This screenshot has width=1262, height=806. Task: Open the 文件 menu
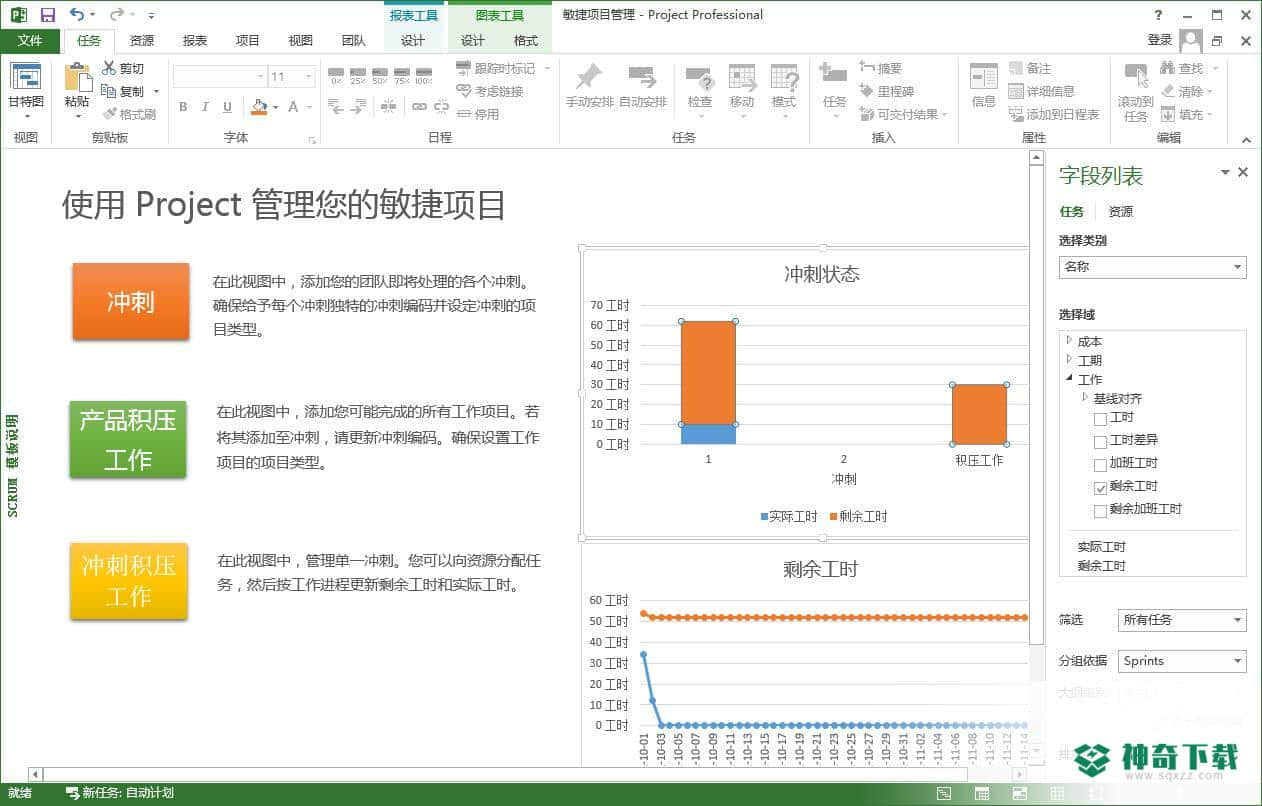pos(30,41)
